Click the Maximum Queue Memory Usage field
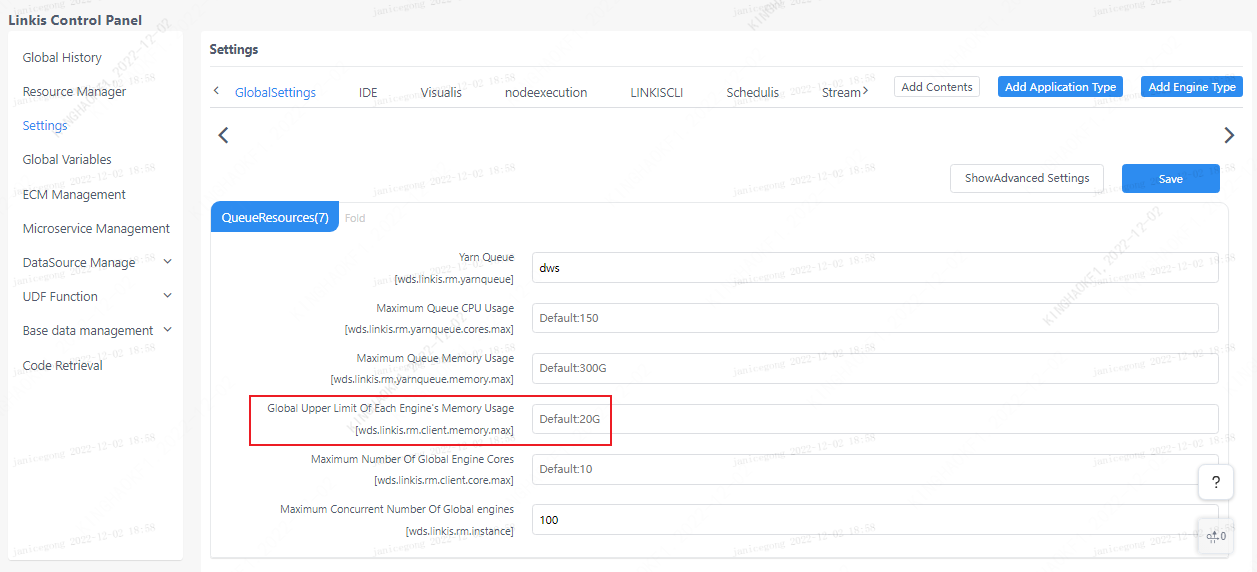Viewport: 1257px width, 572px height. tap(874, 368)
